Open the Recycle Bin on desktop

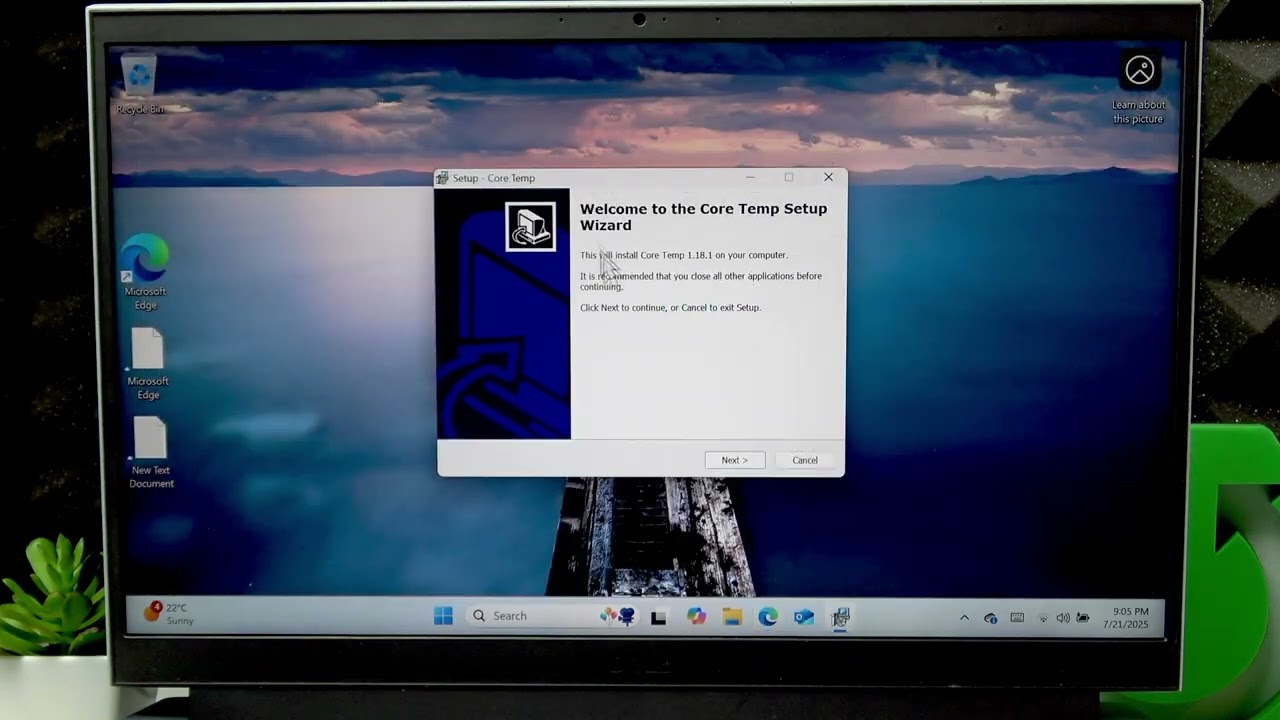click(139, 85)
